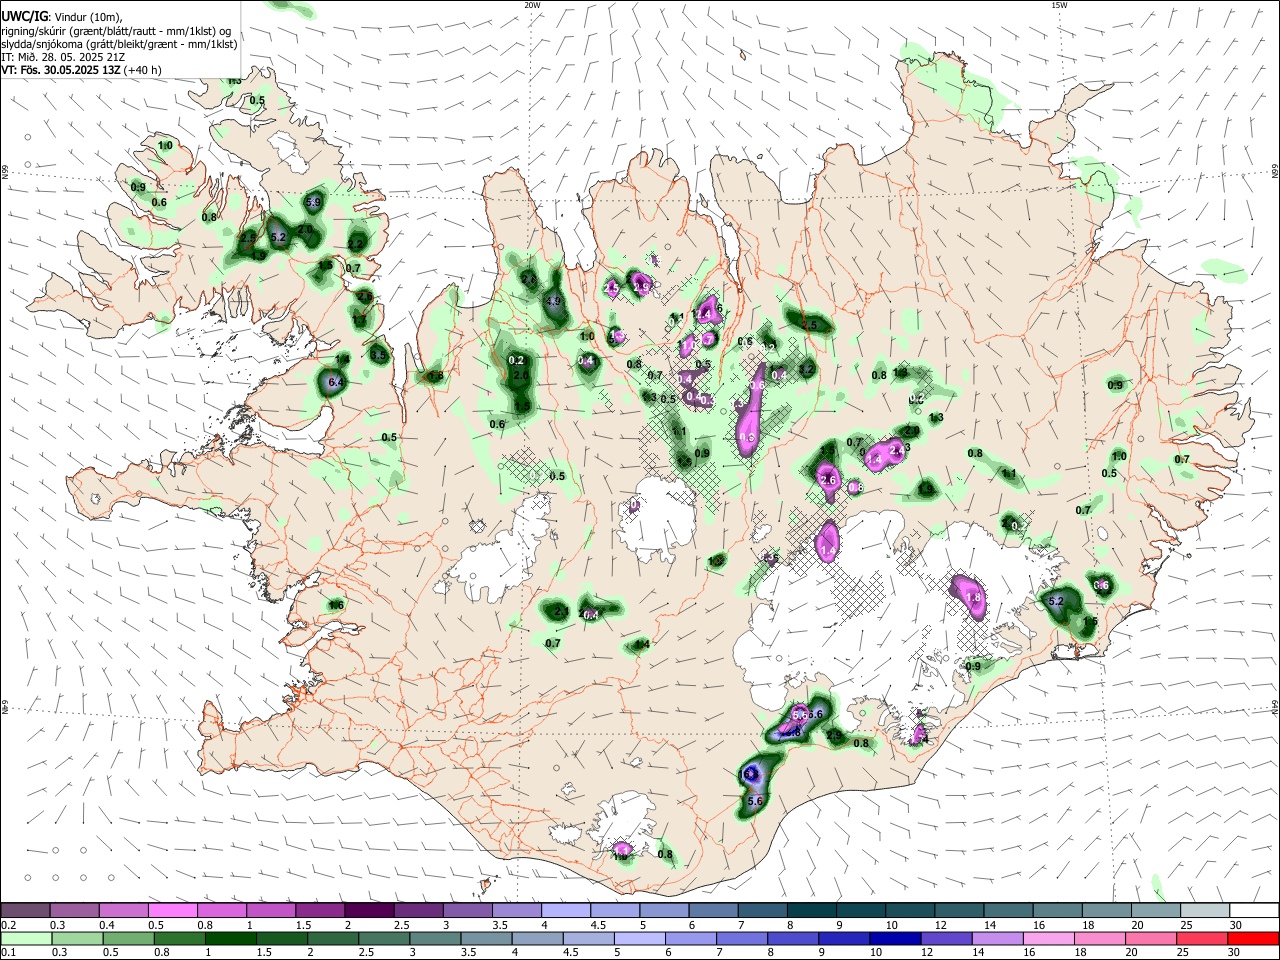Pick lower legend swatch between 0.8 and 1
This screenshot has height=960, width=1280.
179,938
